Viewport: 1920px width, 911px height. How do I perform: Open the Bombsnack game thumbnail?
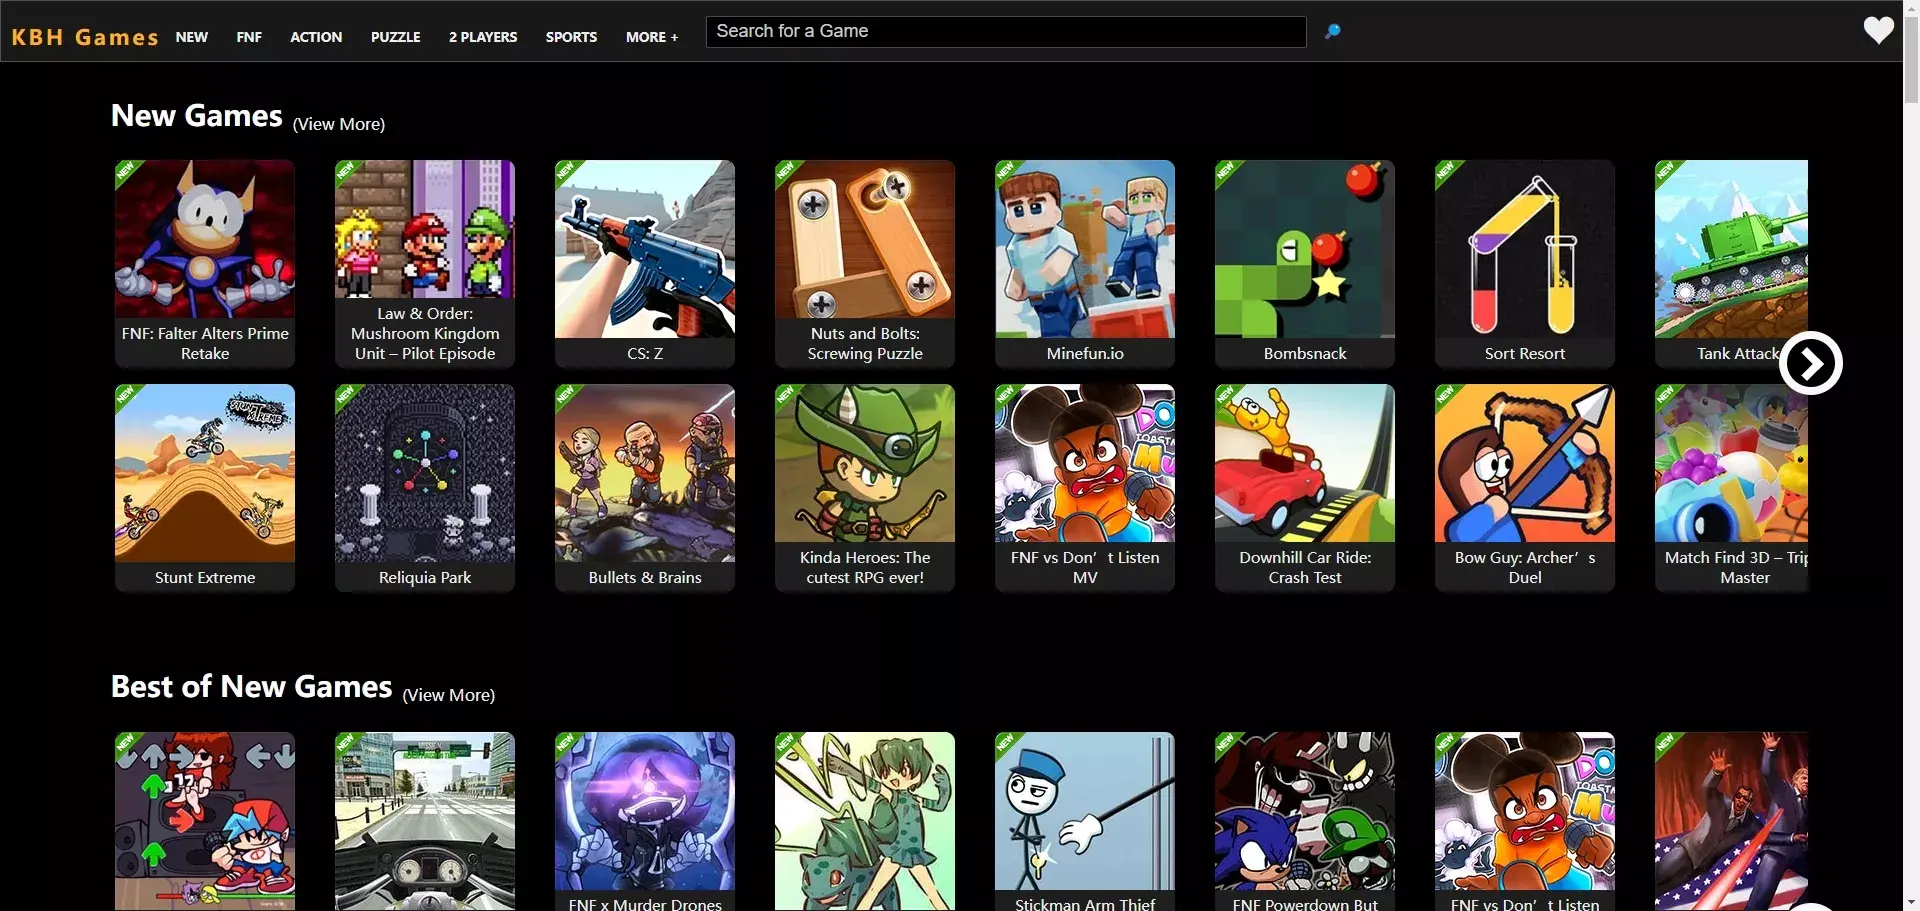1305,264
